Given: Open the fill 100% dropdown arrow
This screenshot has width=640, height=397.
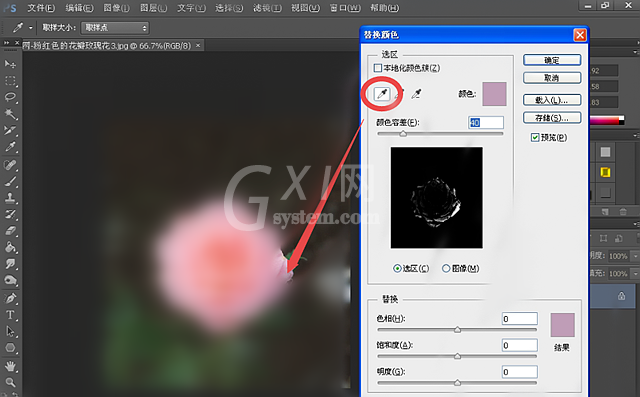Looking at the screenshot, I should (635, 273).
